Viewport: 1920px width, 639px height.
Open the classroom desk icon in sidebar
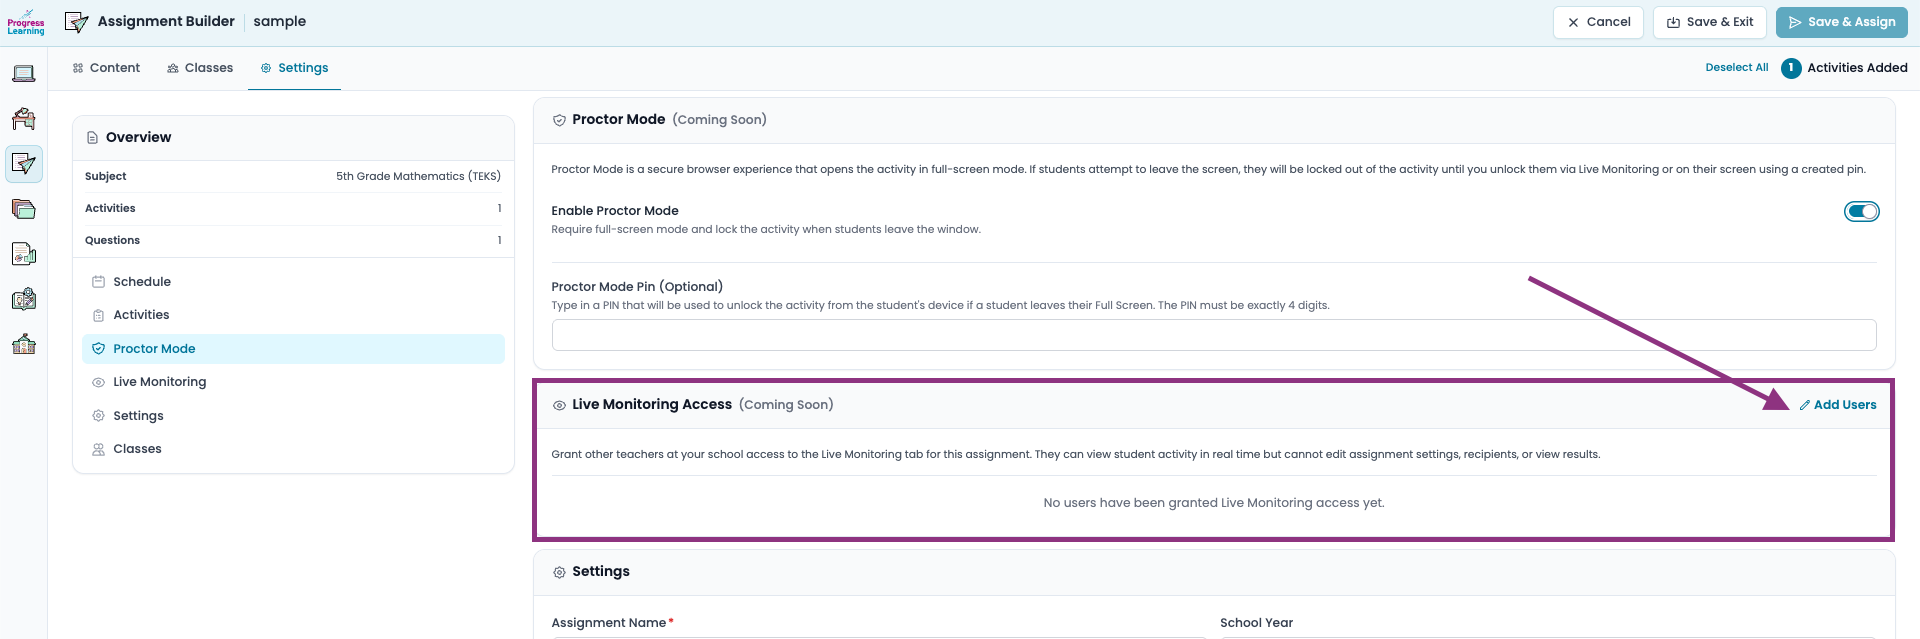[24, 119]
